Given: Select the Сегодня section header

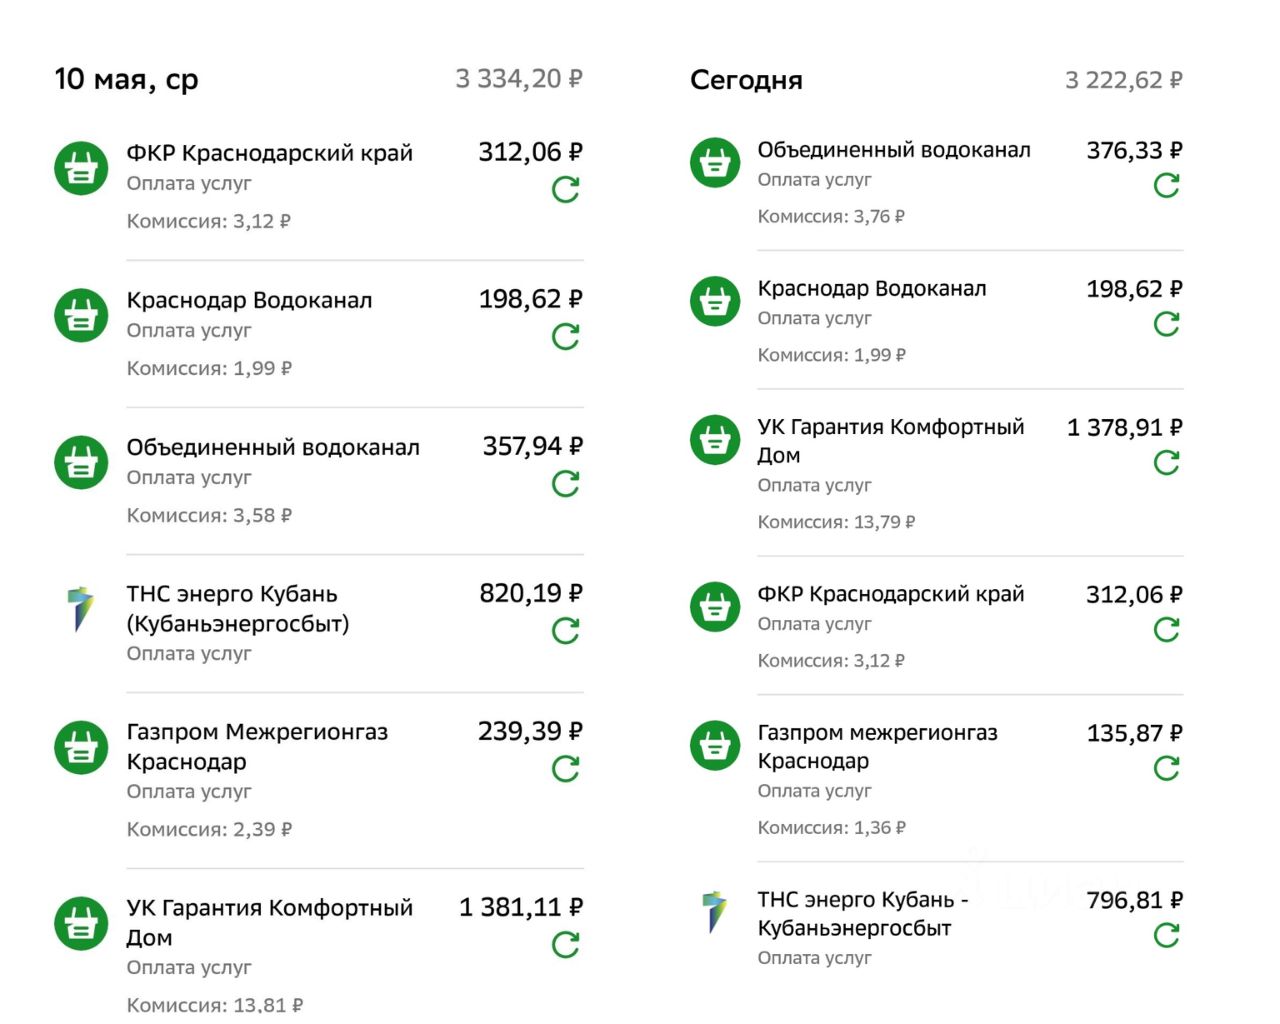Looking at the screenshot, I should pos(746,80).
